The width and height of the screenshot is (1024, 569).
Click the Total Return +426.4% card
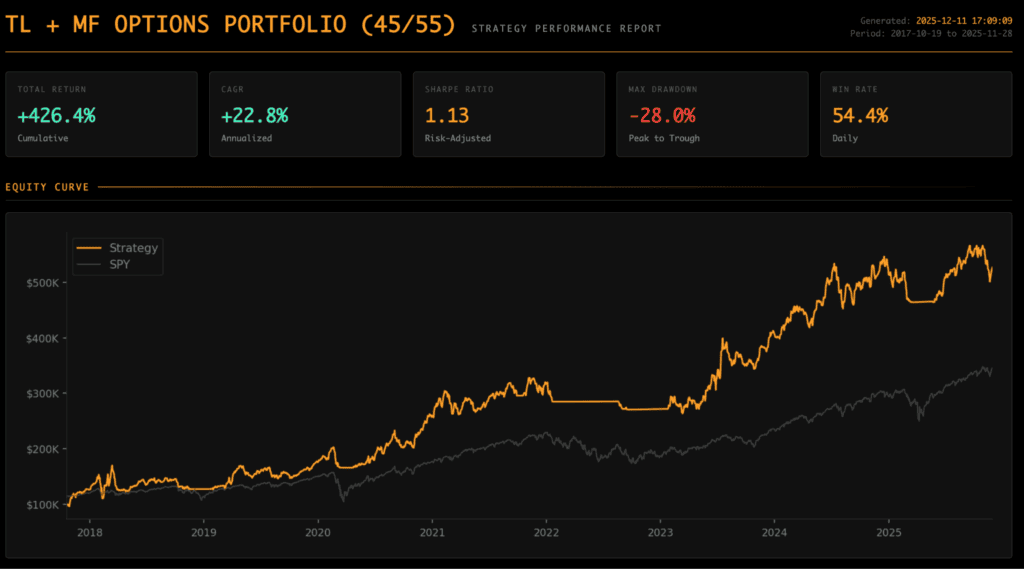point(101,114)
